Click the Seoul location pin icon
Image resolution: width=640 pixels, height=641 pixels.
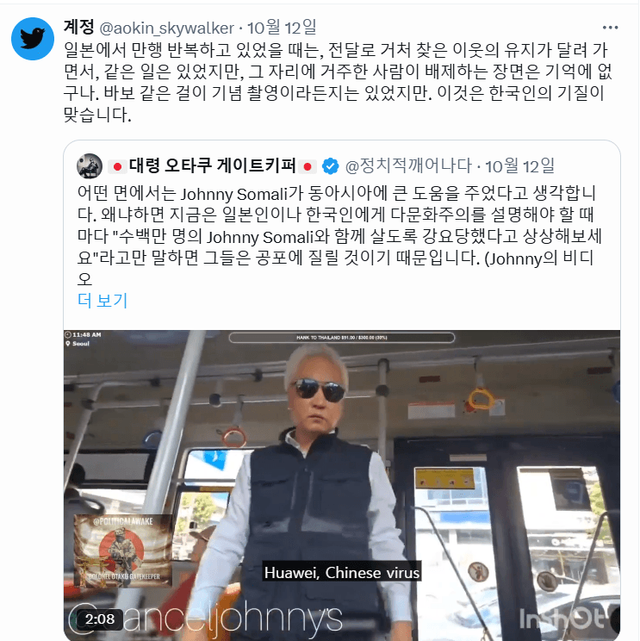click(68, 344)
